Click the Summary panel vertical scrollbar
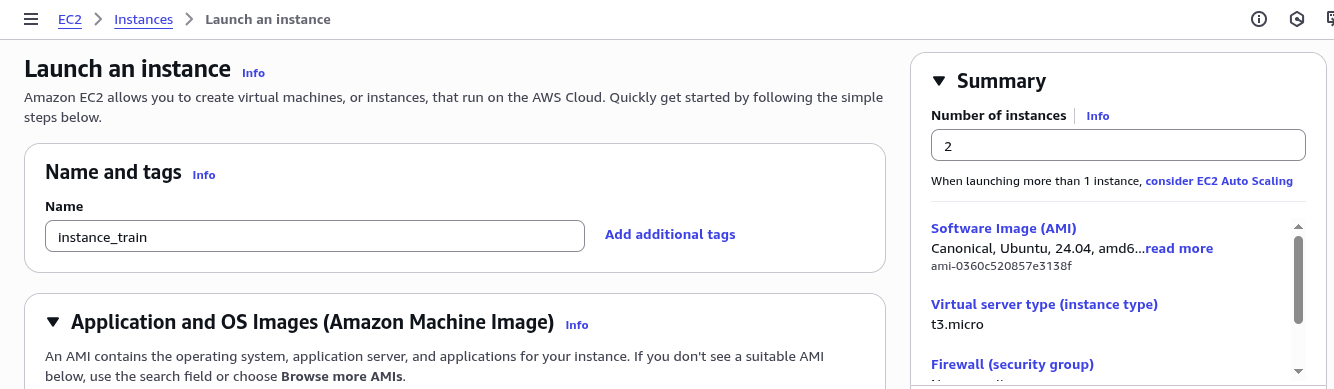This screenshot has width=1334, height=389. [1298, 280]
